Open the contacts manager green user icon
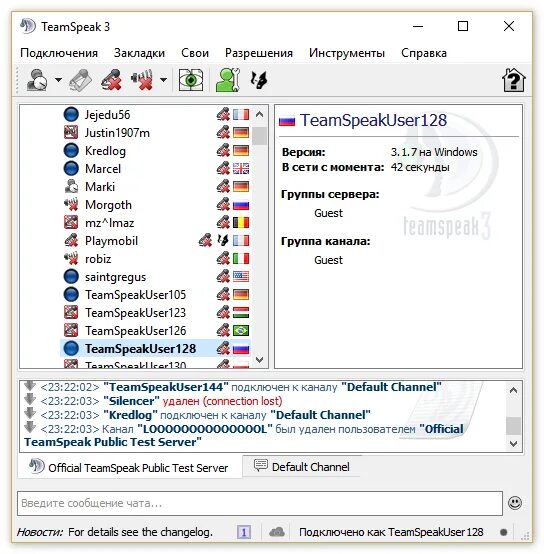This screenshot has width=544, height=554. tap(228, 80)
